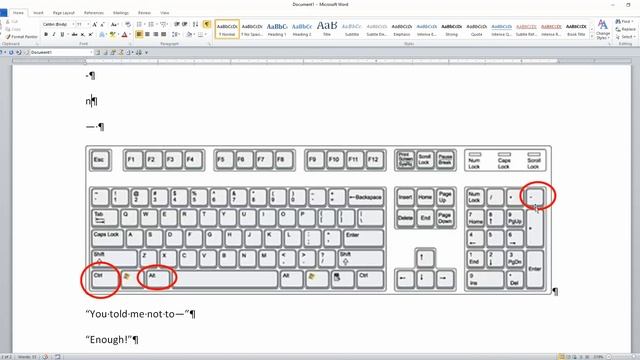Click the Sort button in Paragraph group

click(196, 24)
